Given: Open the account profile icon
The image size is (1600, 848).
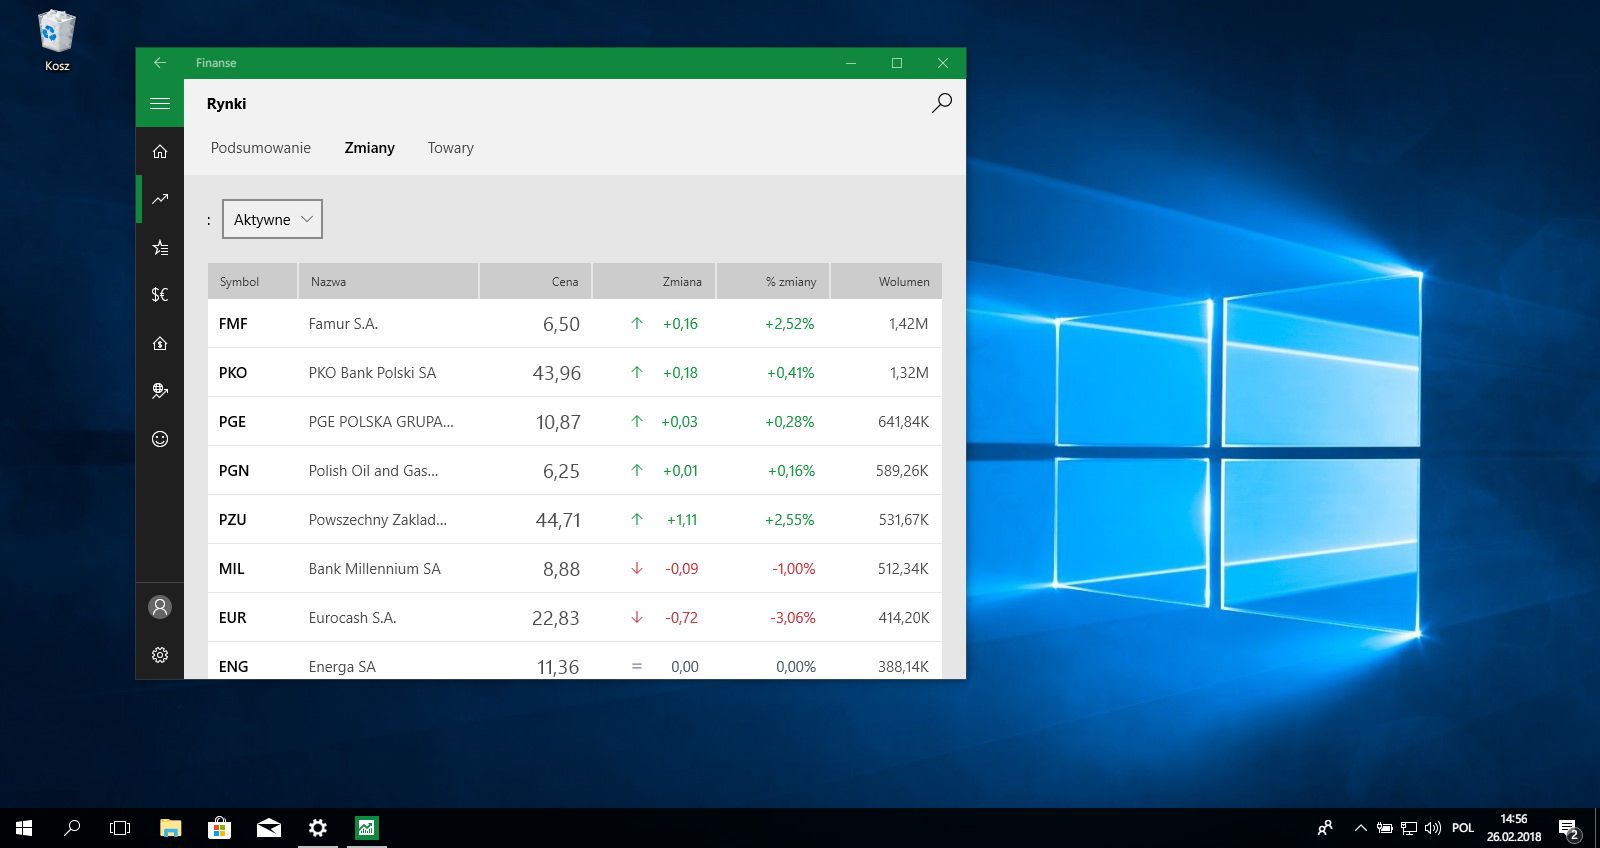Looking at the screenshot, I should click(x=160, y=607).
